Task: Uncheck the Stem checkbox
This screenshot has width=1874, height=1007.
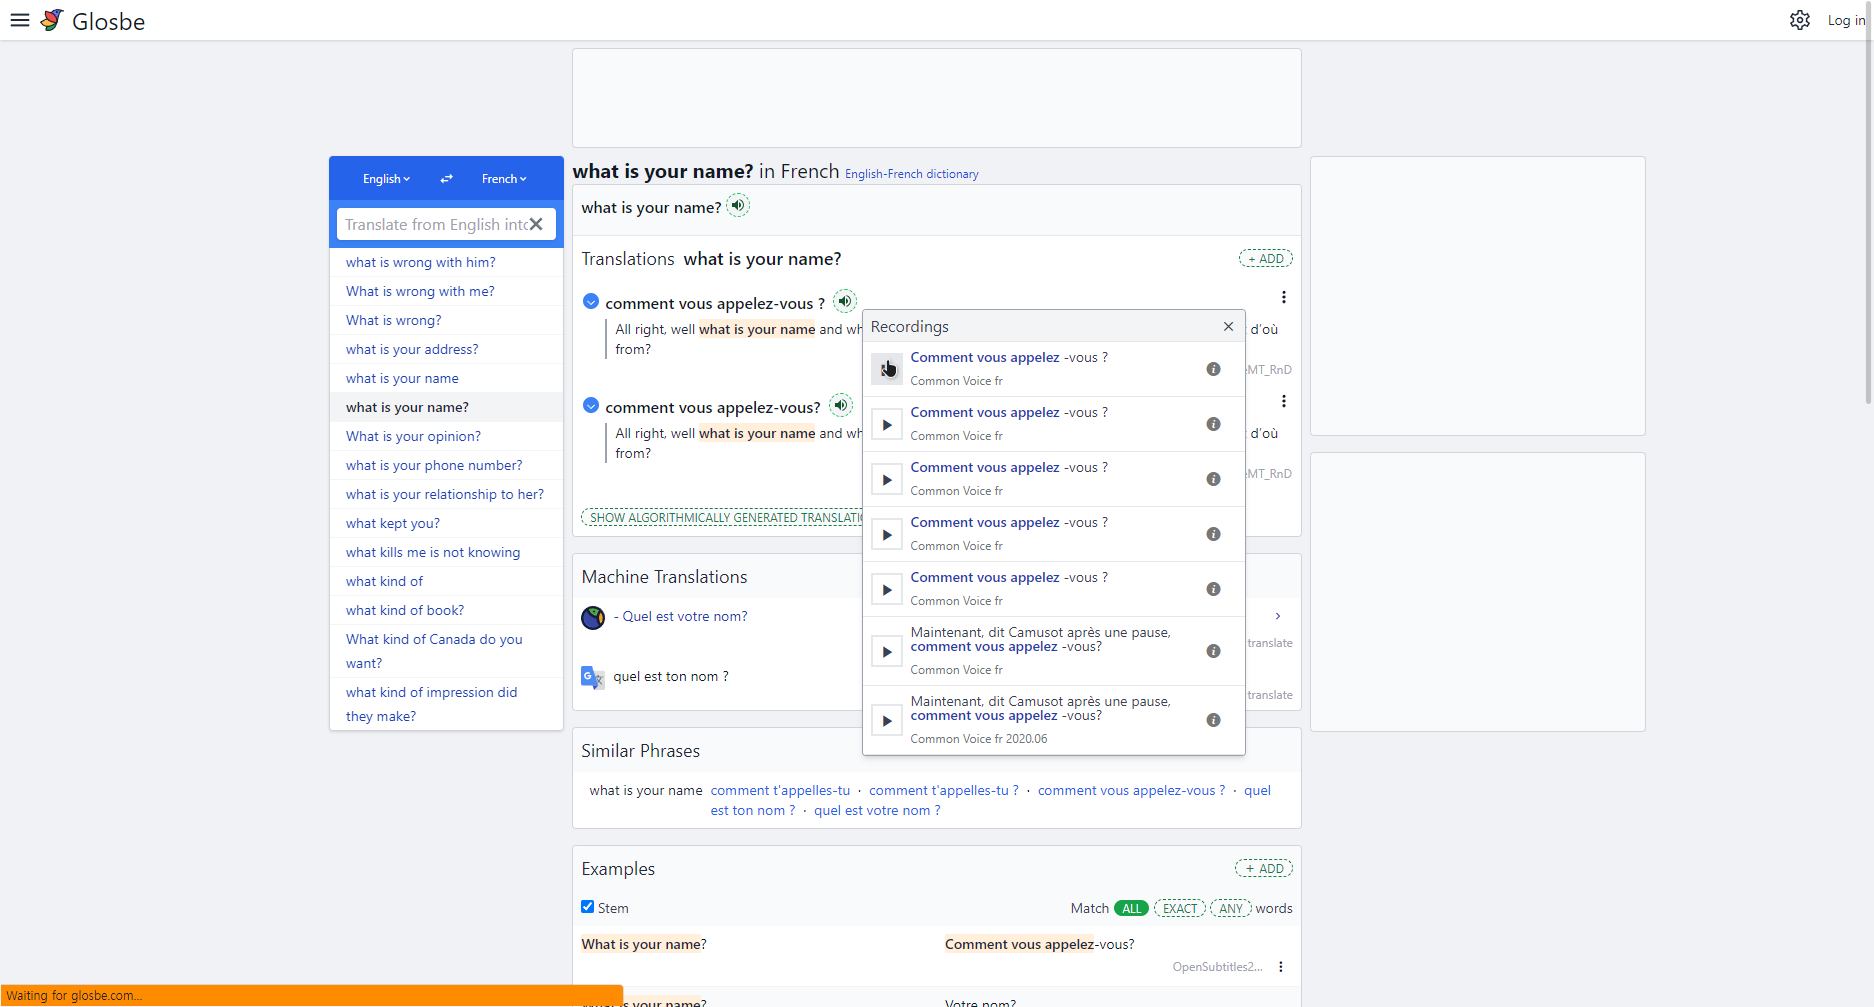Action: click(x=588, y=906)
